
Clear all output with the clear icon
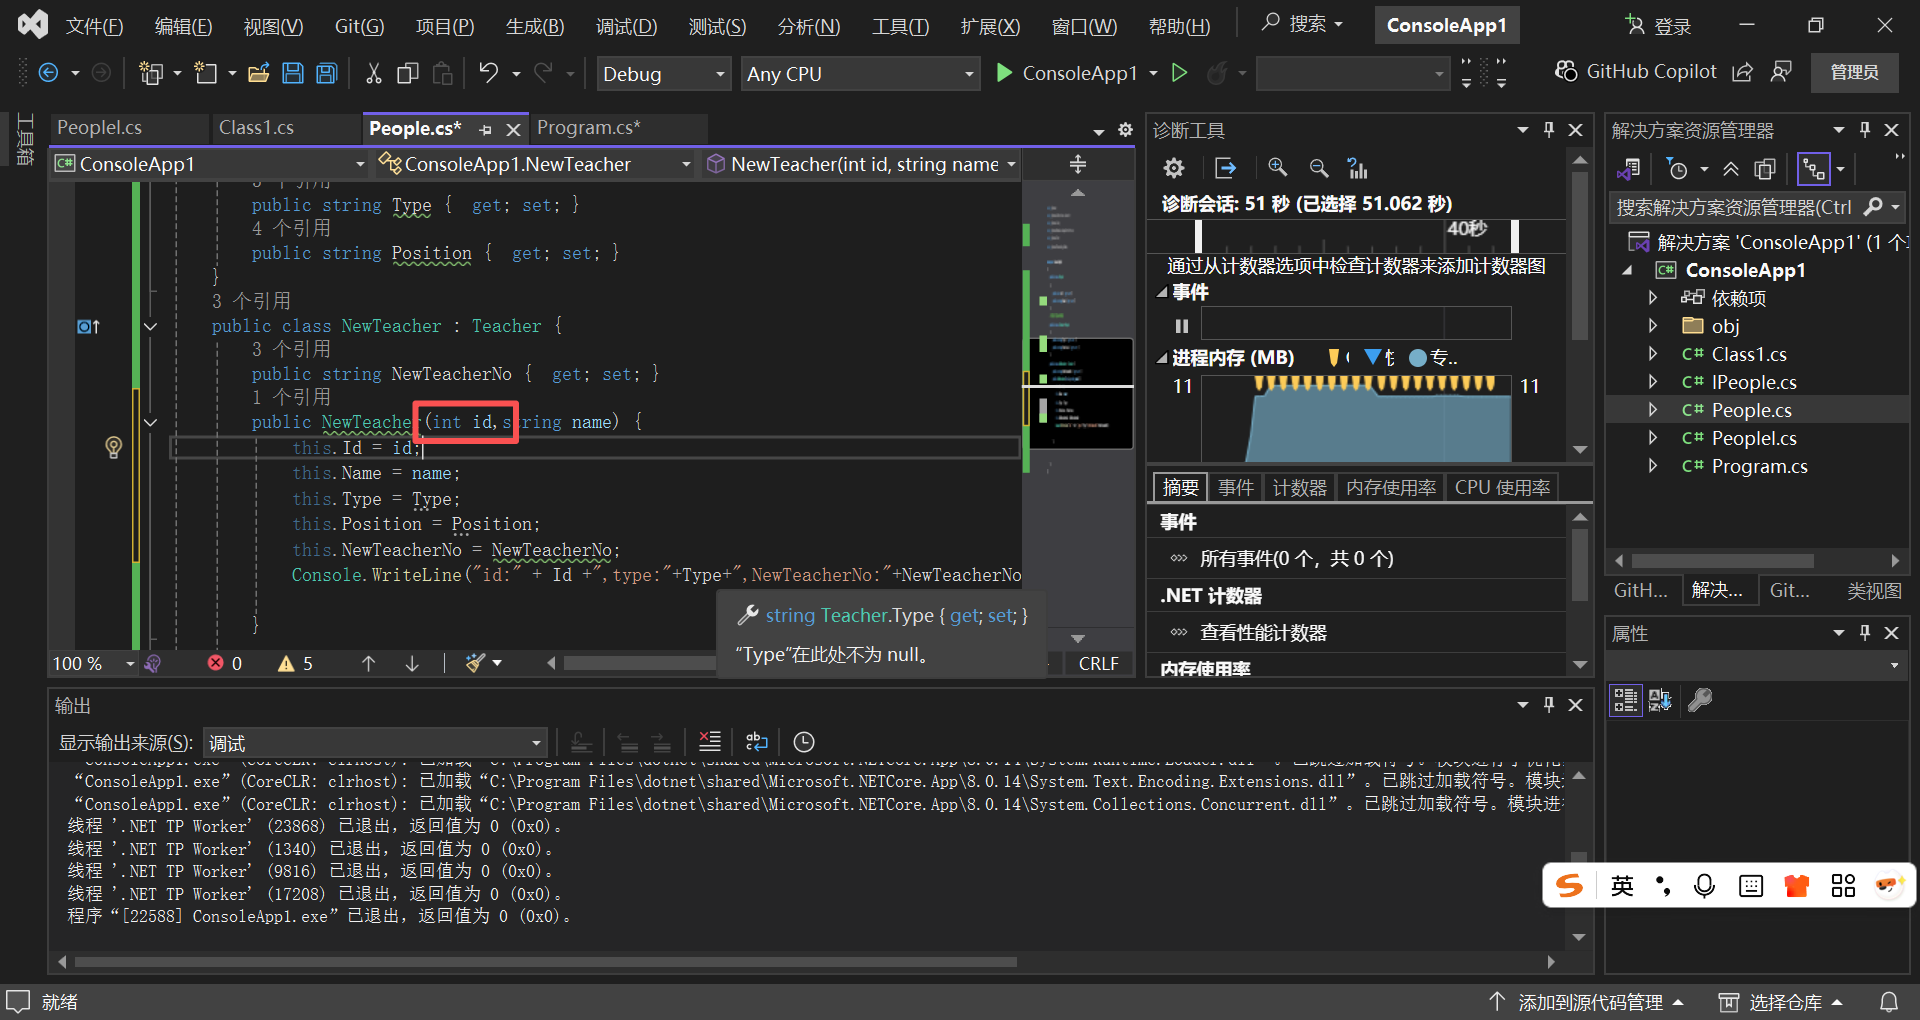(x=710, y=742)
